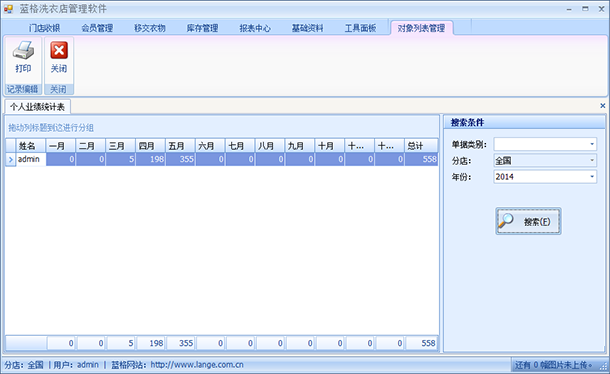Viewport: 610px width, 374px height.
Task: Sort by the 七月 column header
Action: pyautogui.click(x=240, y=146)
